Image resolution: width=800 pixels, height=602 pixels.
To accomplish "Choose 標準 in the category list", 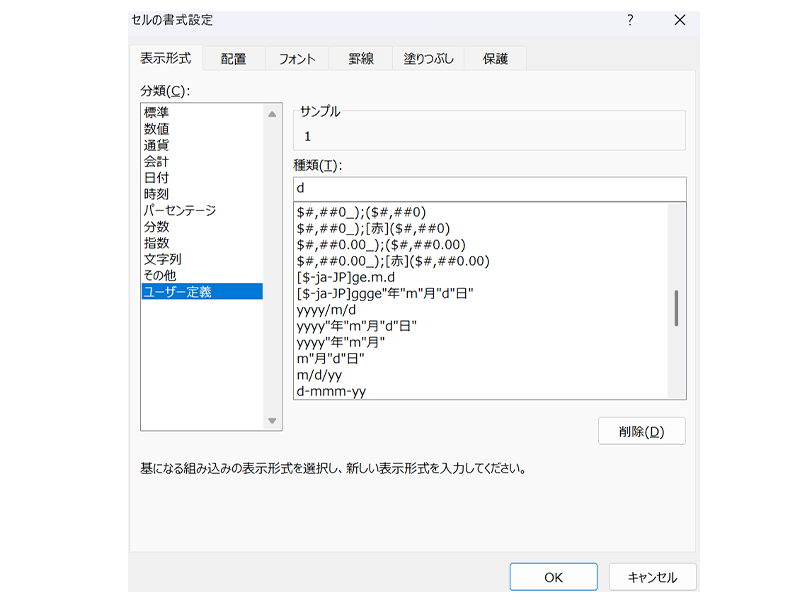I will (x=157, y=113).
